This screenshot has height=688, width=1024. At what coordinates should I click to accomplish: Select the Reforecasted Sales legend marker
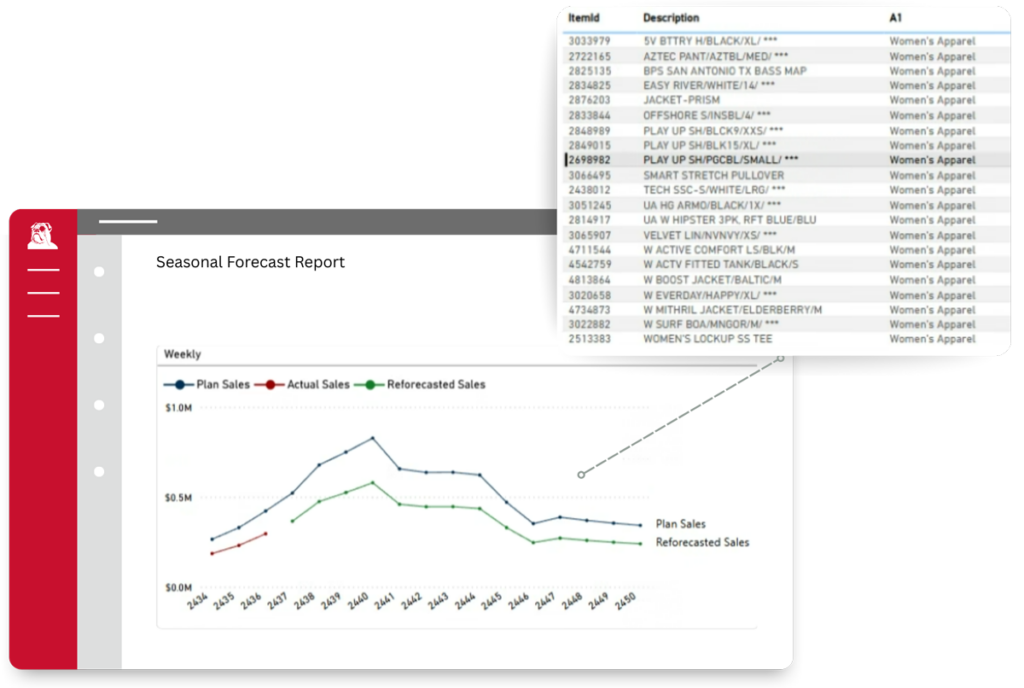370,384
